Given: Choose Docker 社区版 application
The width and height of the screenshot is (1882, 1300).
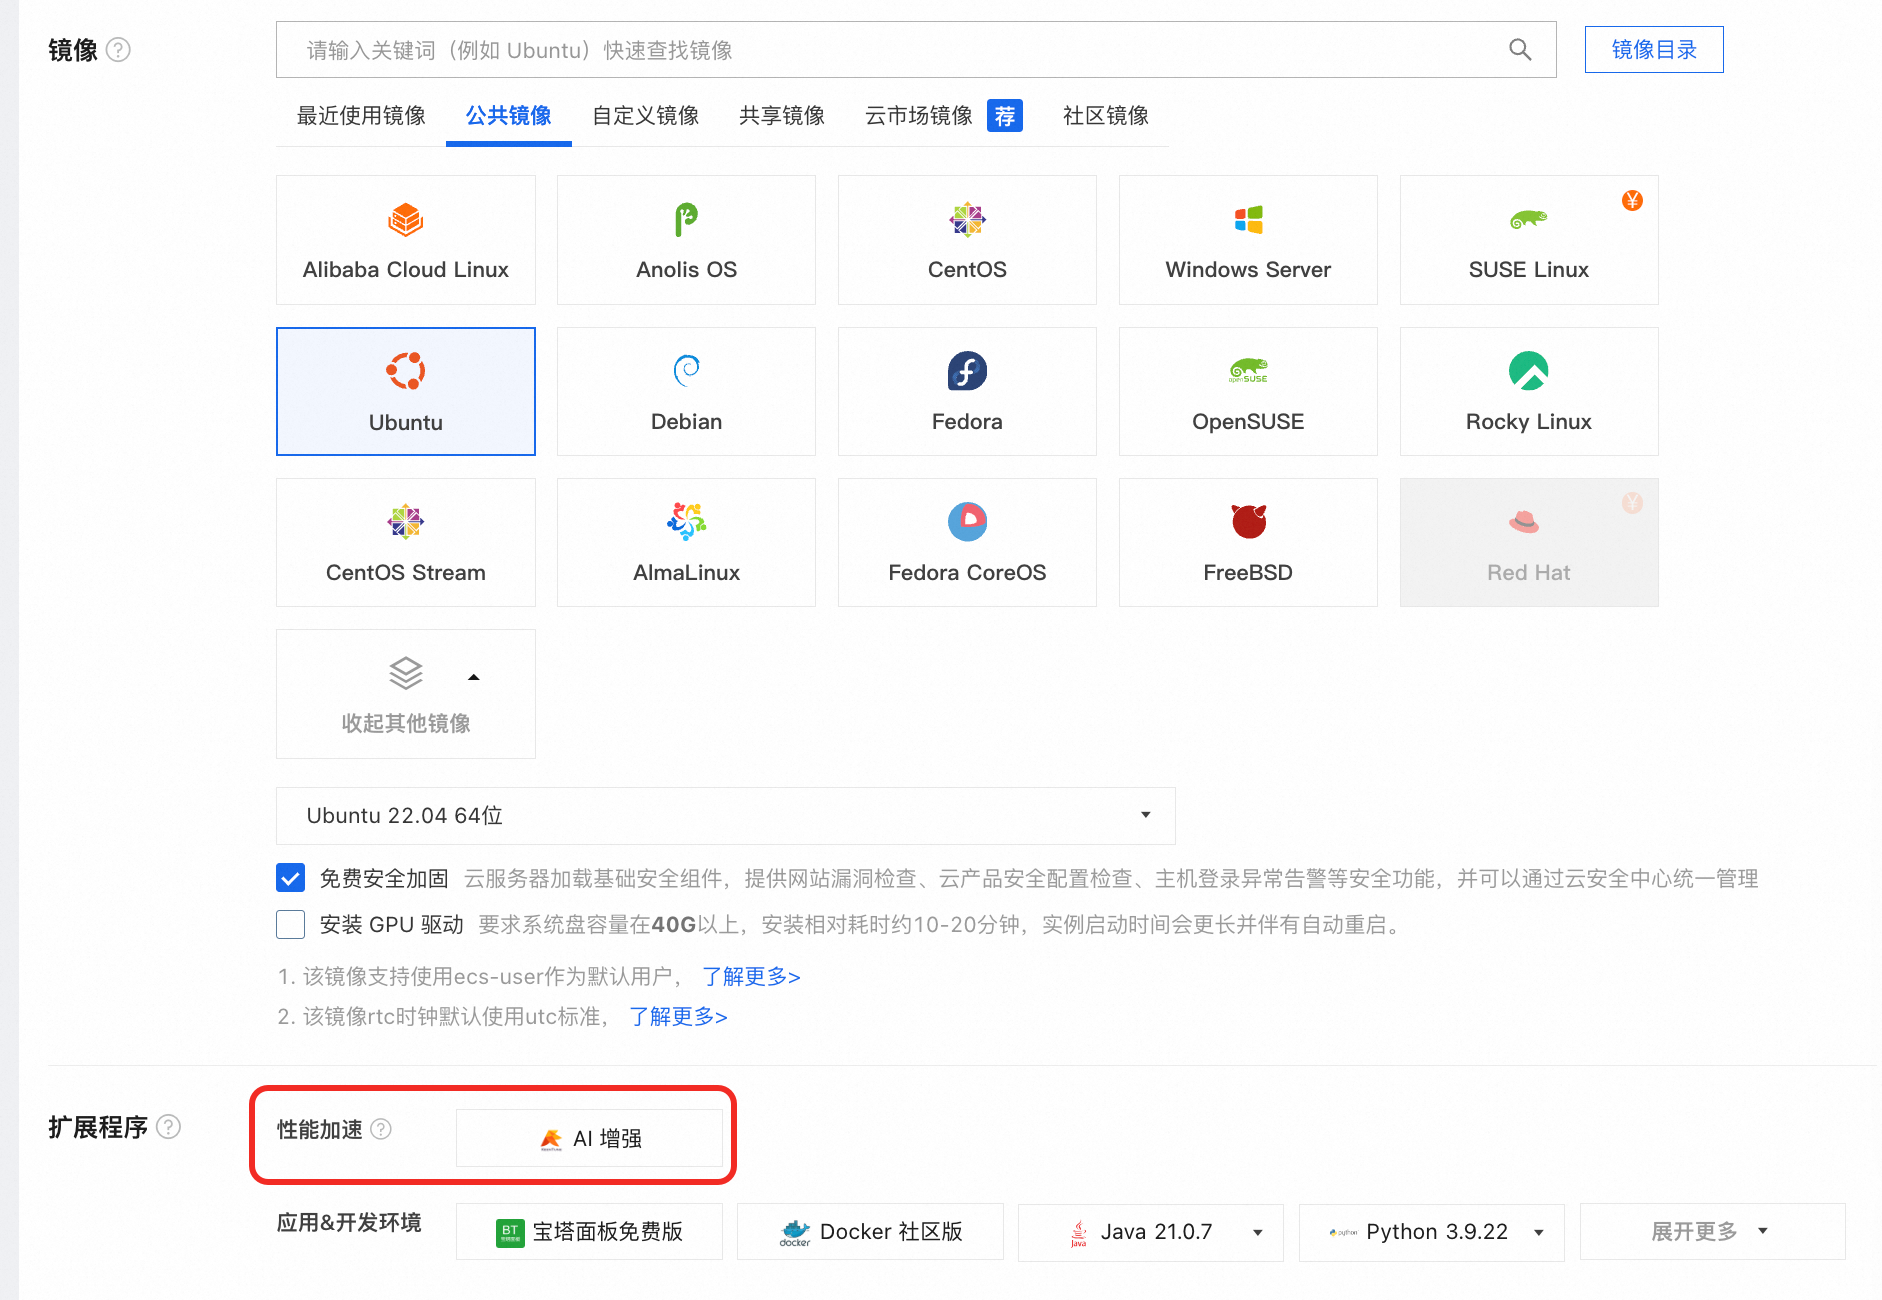Looking at the screenshot, I should coord(870,1231).
